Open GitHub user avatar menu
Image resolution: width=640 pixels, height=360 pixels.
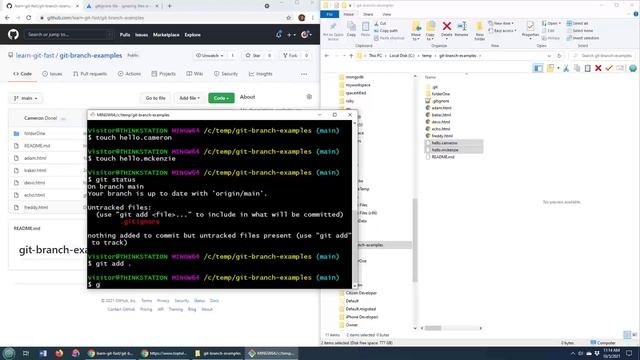[x=306, y=35]
